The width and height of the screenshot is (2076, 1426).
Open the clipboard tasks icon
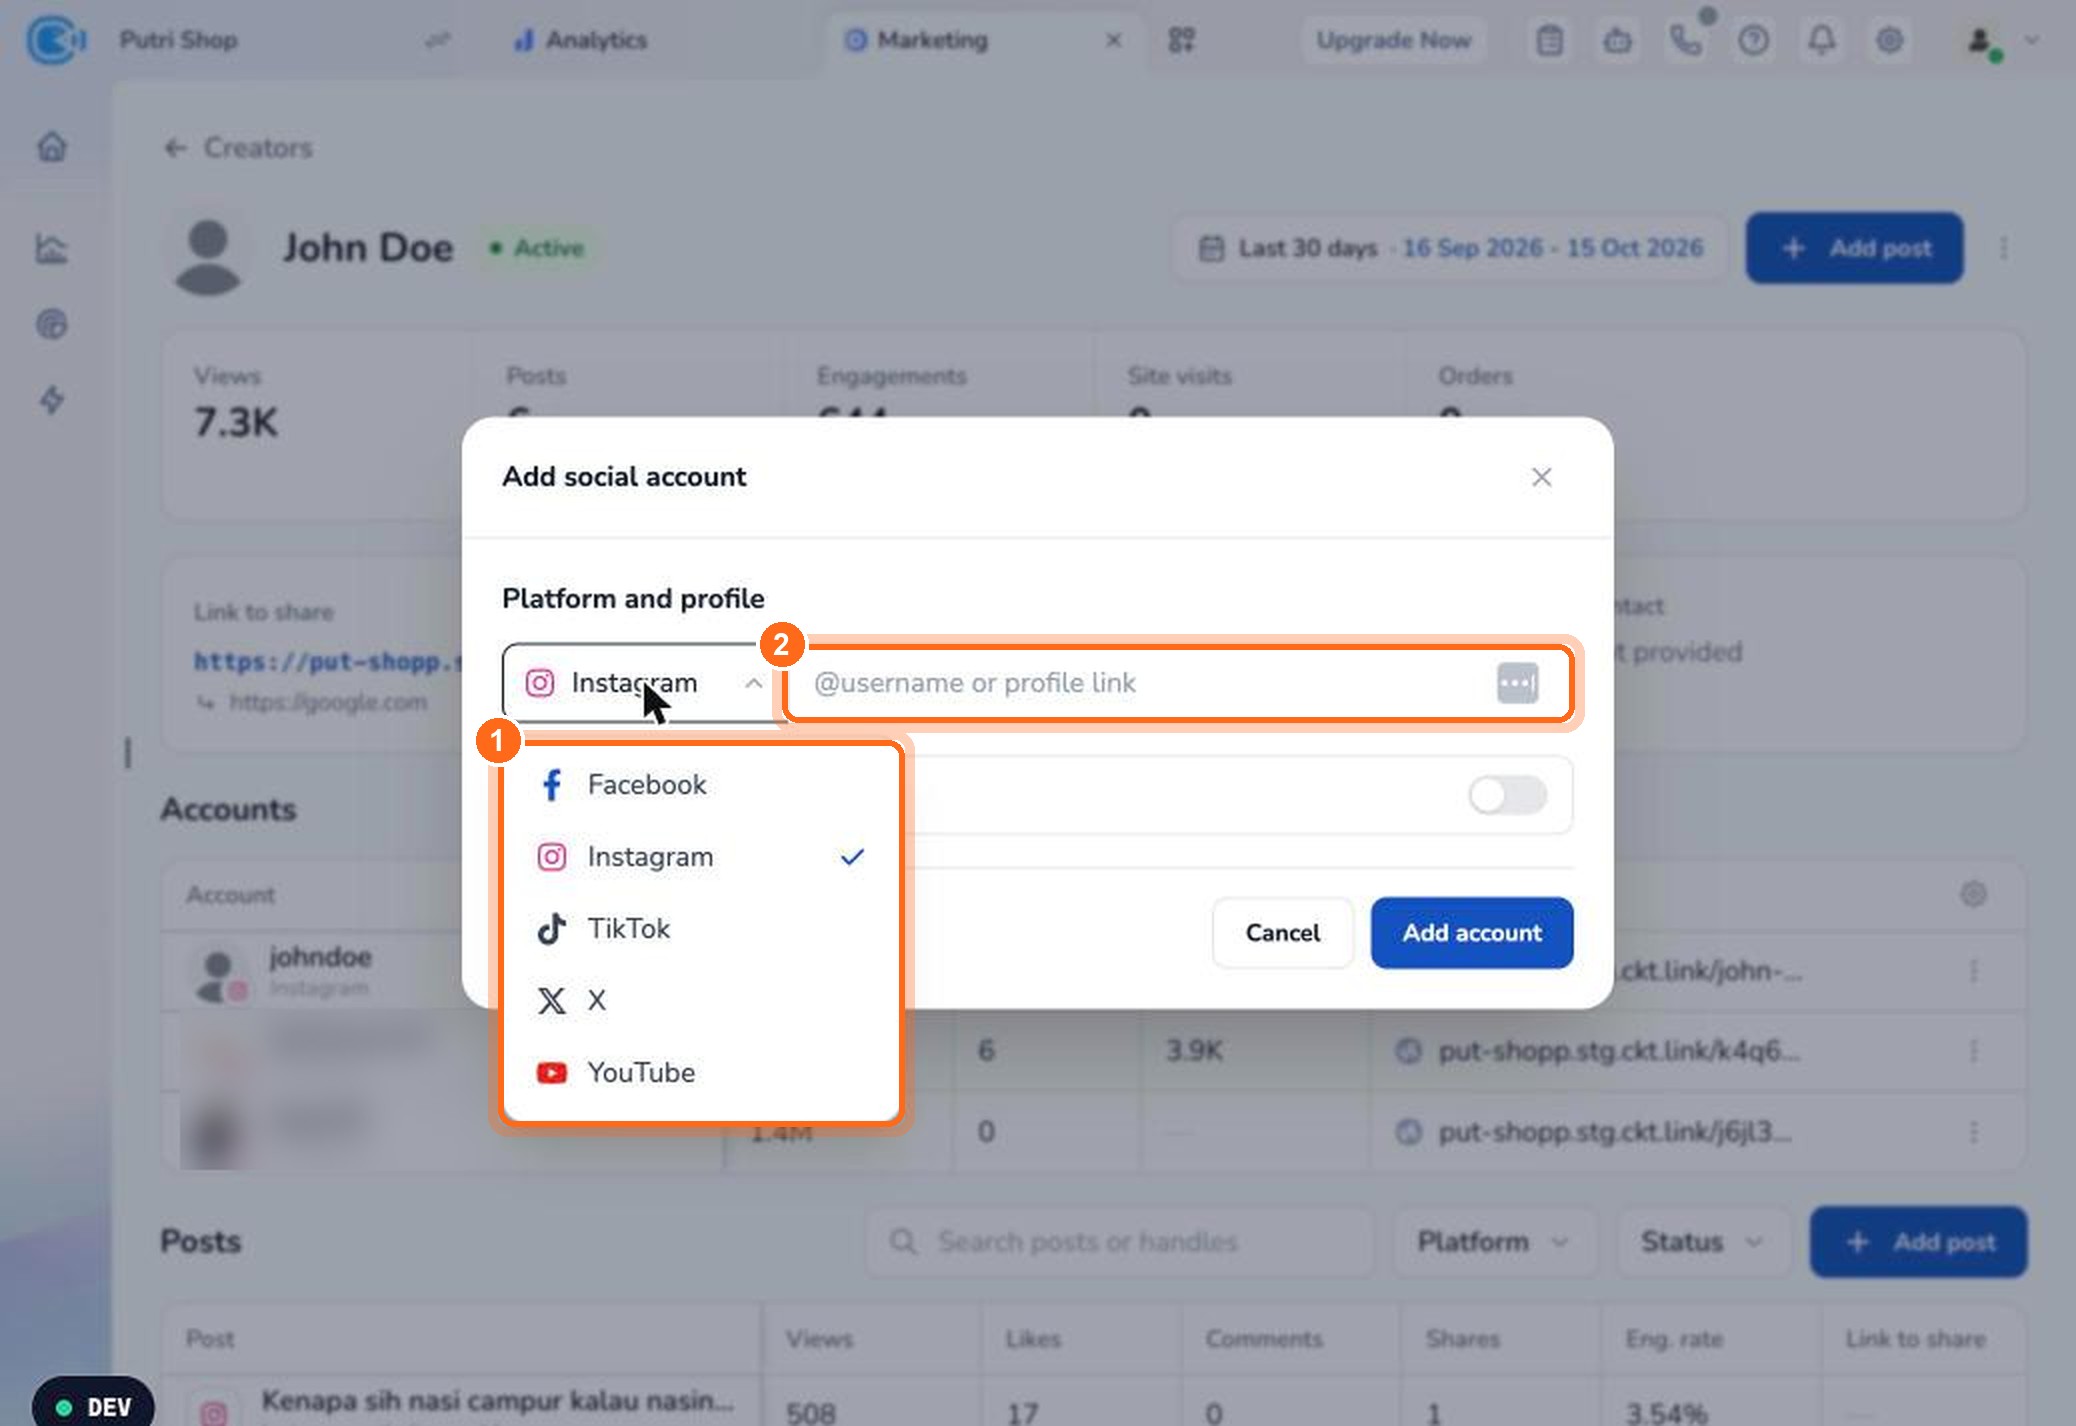(1550, 40)
